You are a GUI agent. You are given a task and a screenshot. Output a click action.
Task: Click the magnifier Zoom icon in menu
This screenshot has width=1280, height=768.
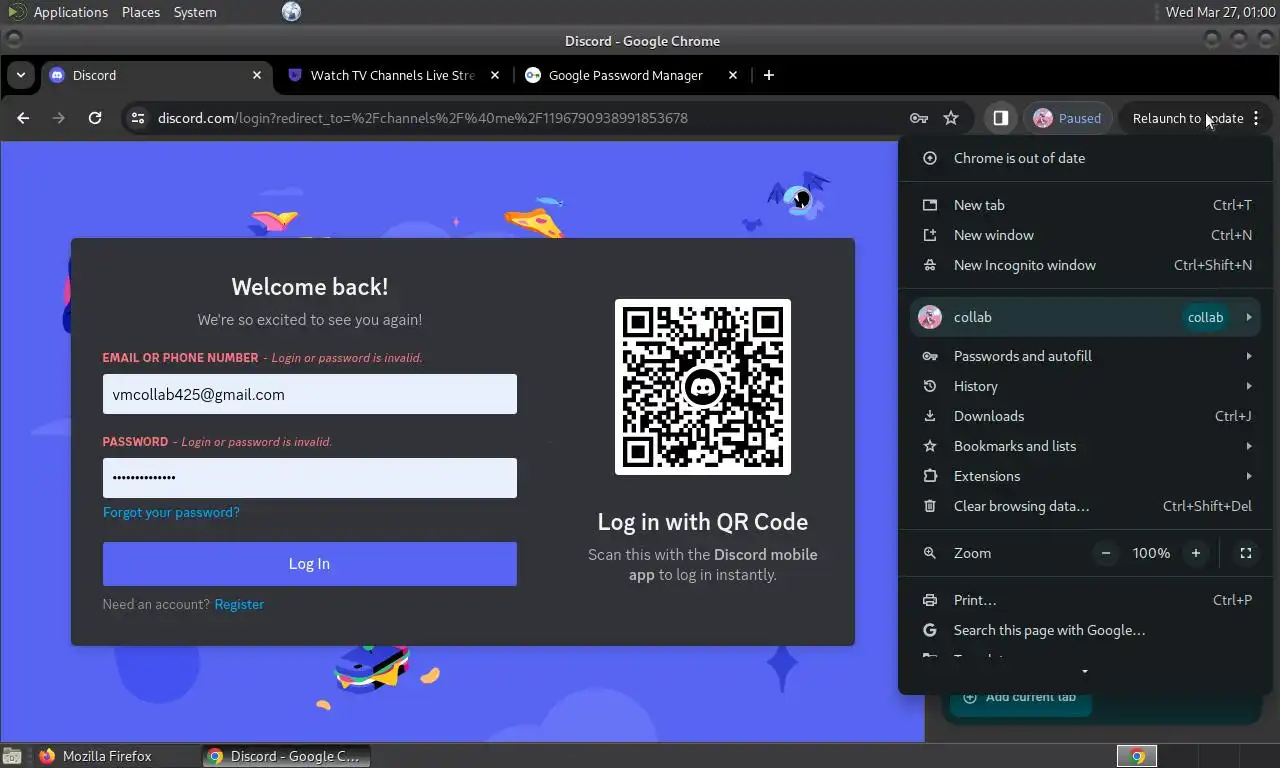tap(930, 553)
